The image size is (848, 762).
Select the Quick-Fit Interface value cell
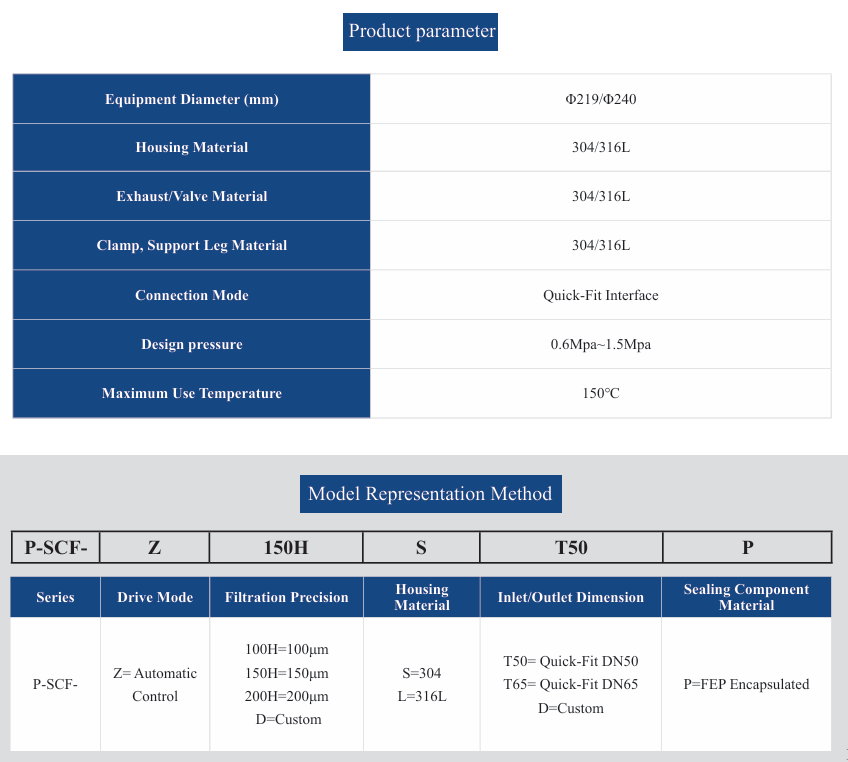(600, 295)
